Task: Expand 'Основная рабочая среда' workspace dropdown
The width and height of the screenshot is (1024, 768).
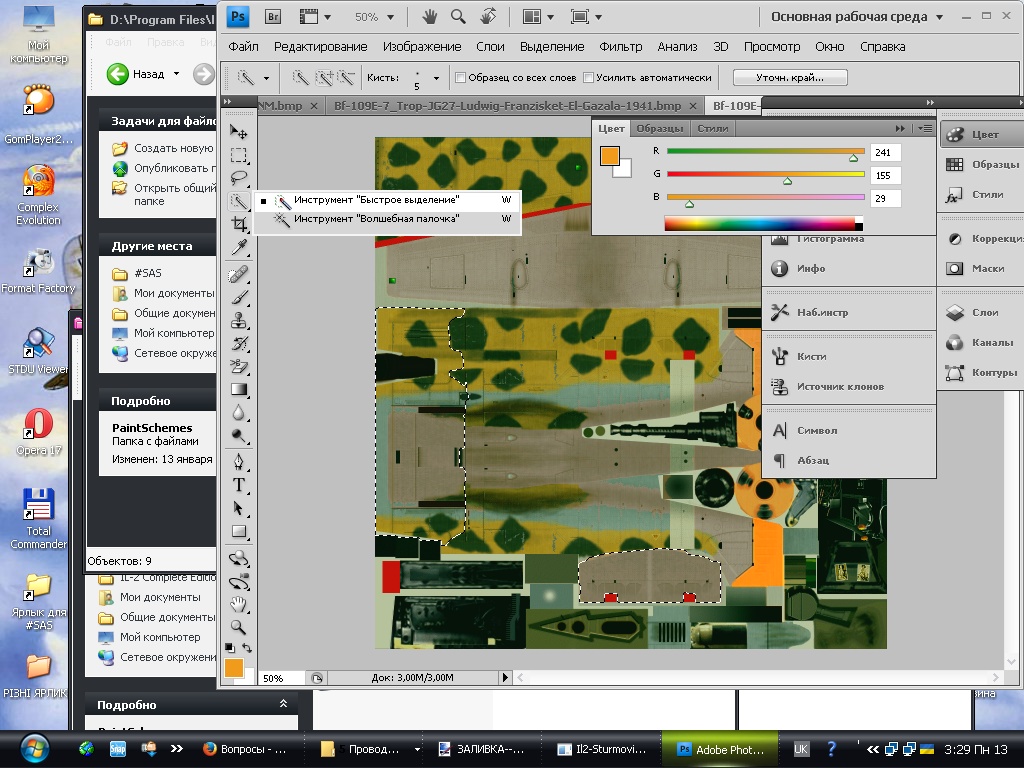Action: pos(936,17)
